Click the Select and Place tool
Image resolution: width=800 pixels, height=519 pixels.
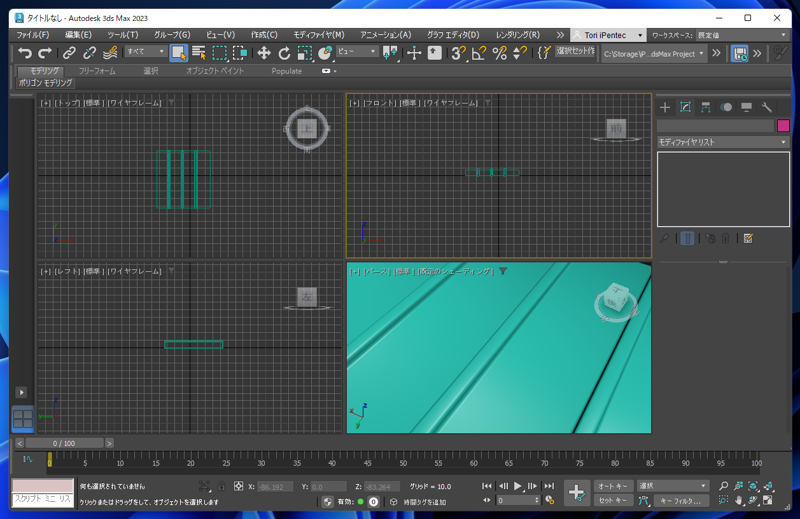coord(325,53)
